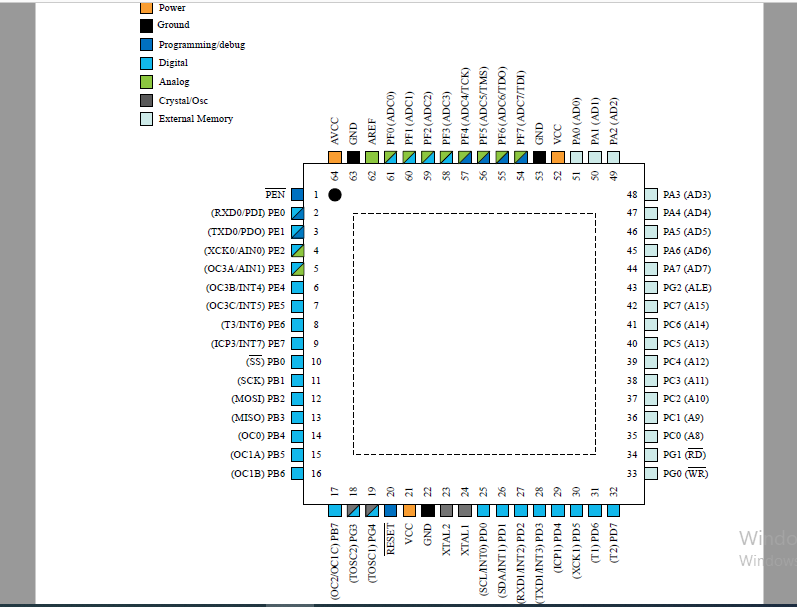Click the PC0 (A8) pin label

point(685,436)
